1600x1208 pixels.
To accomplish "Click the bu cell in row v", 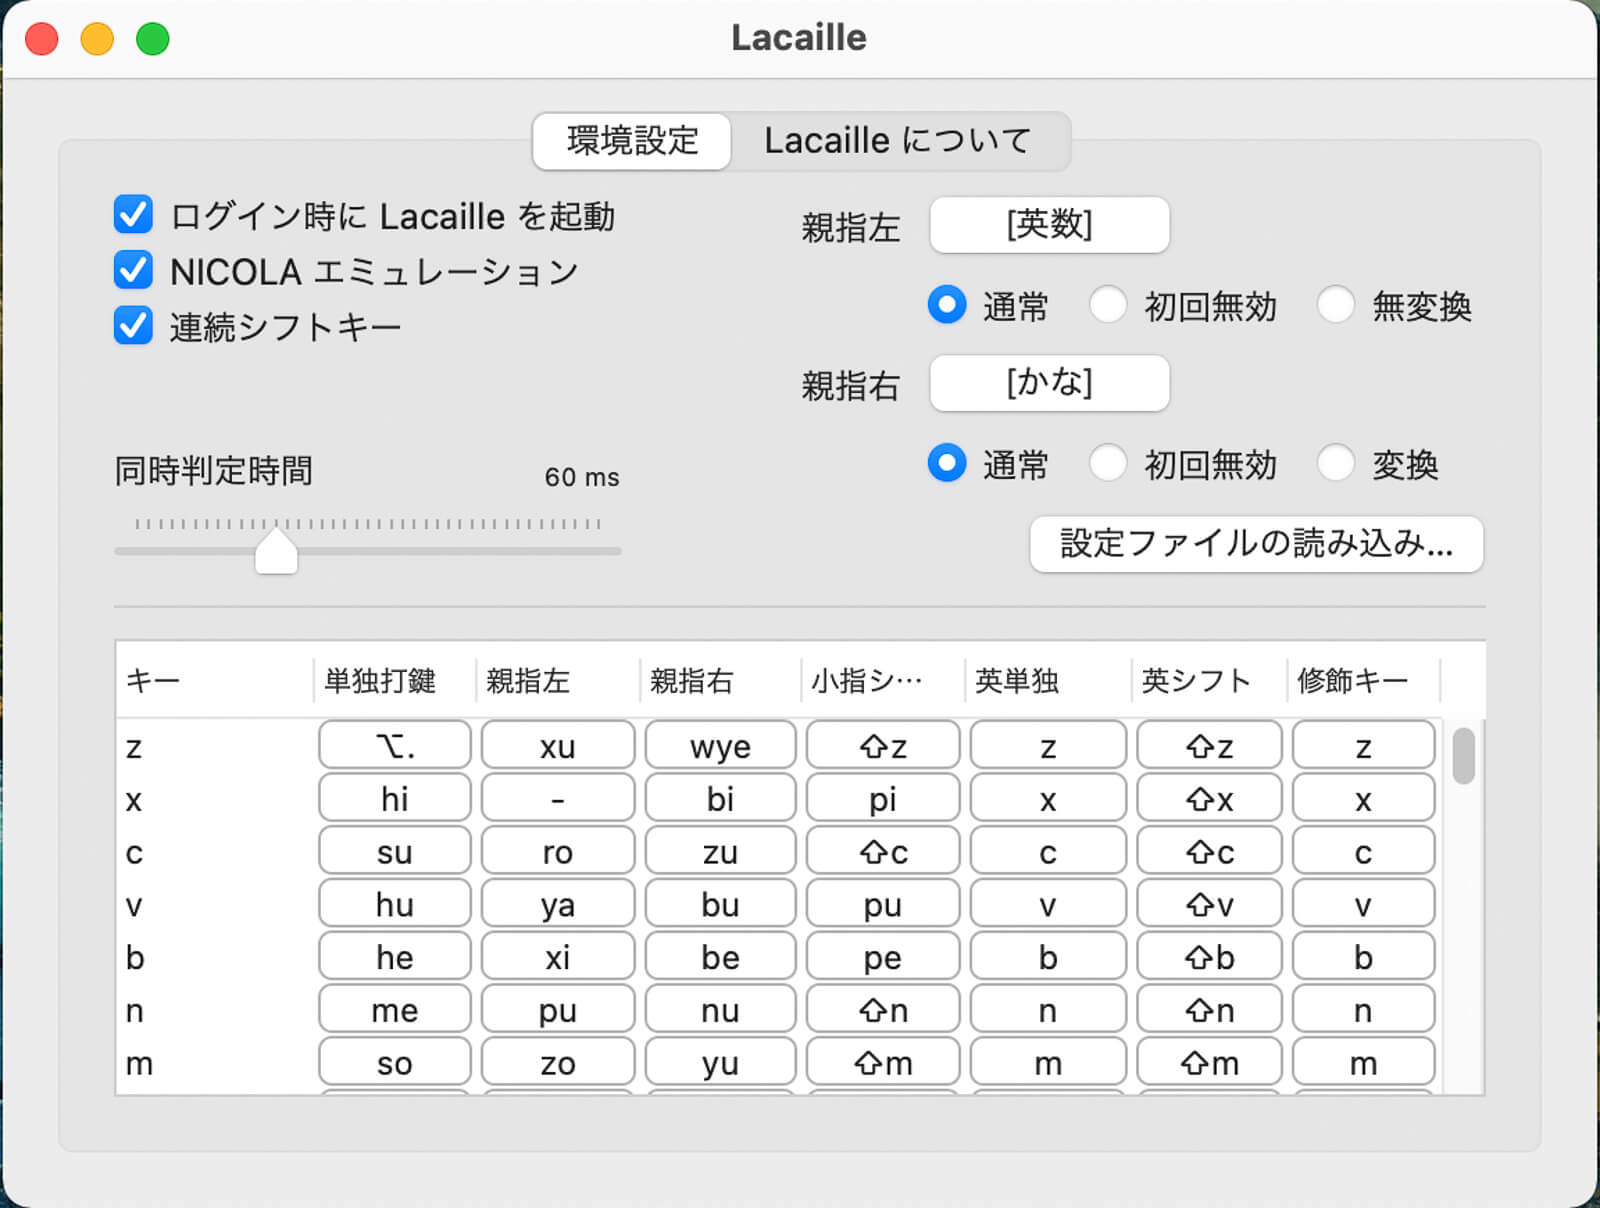I will 720,904.
